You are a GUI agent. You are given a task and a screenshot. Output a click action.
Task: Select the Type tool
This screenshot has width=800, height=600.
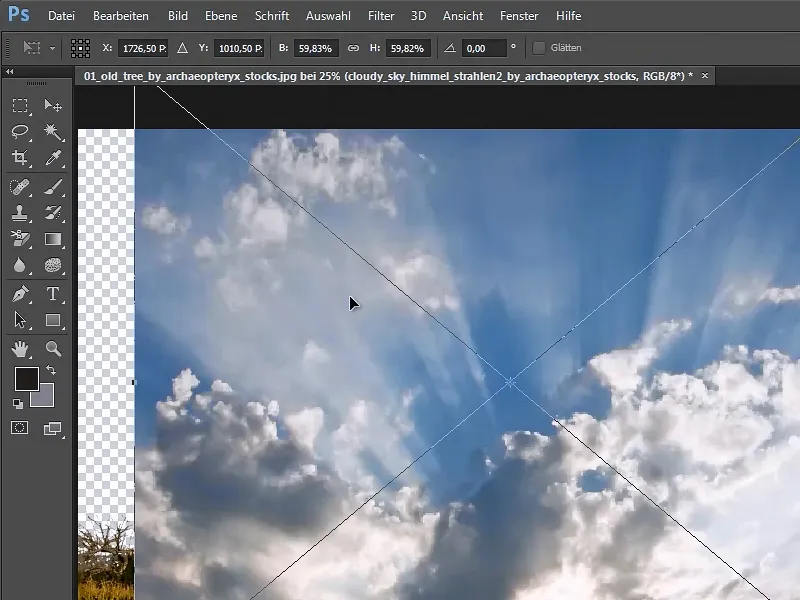pos(53,294)
